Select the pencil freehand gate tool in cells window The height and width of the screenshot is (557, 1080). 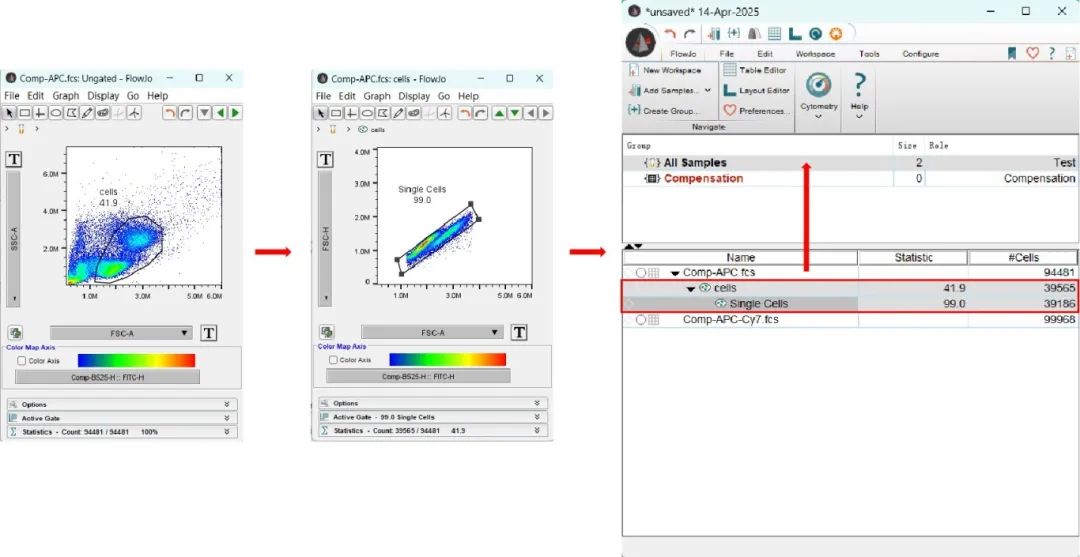click(x=398, y=113)
